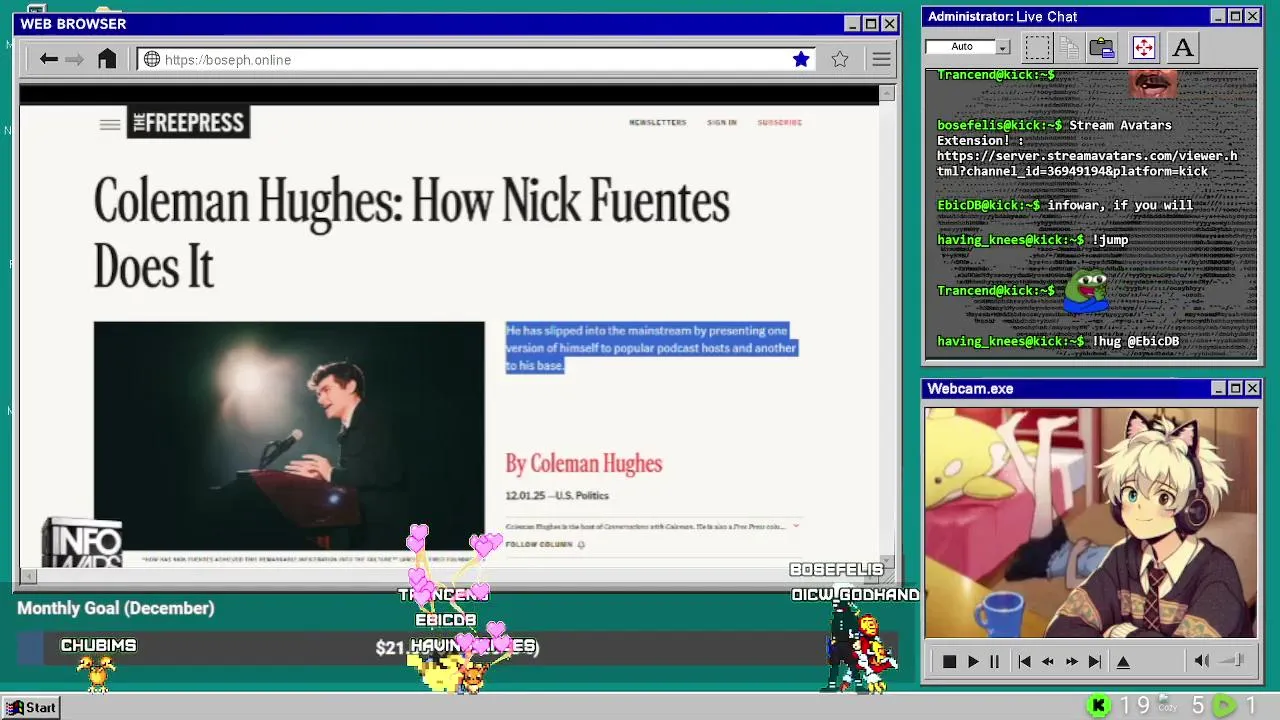1280x720 pixels.
Task: Open The Free Press site hamburger menu
Action: [110, 124]
